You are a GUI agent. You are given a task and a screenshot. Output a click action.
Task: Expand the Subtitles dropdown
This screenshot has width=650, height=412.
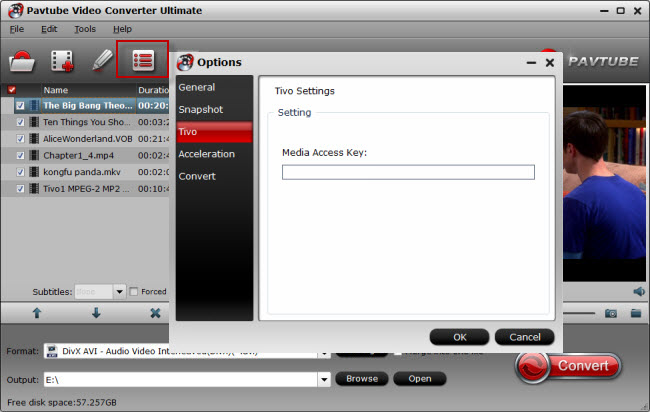[x=119, y=292]
